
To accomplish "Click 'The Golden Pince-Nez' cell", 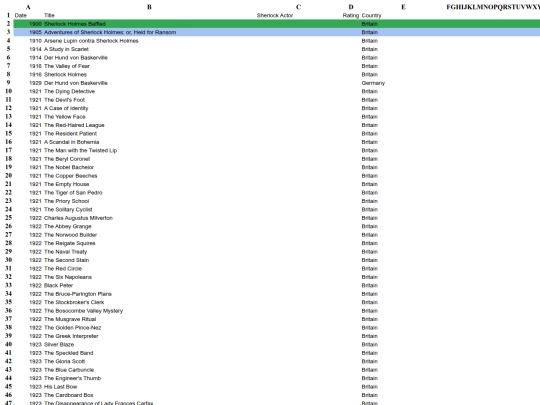I will 72,328.
